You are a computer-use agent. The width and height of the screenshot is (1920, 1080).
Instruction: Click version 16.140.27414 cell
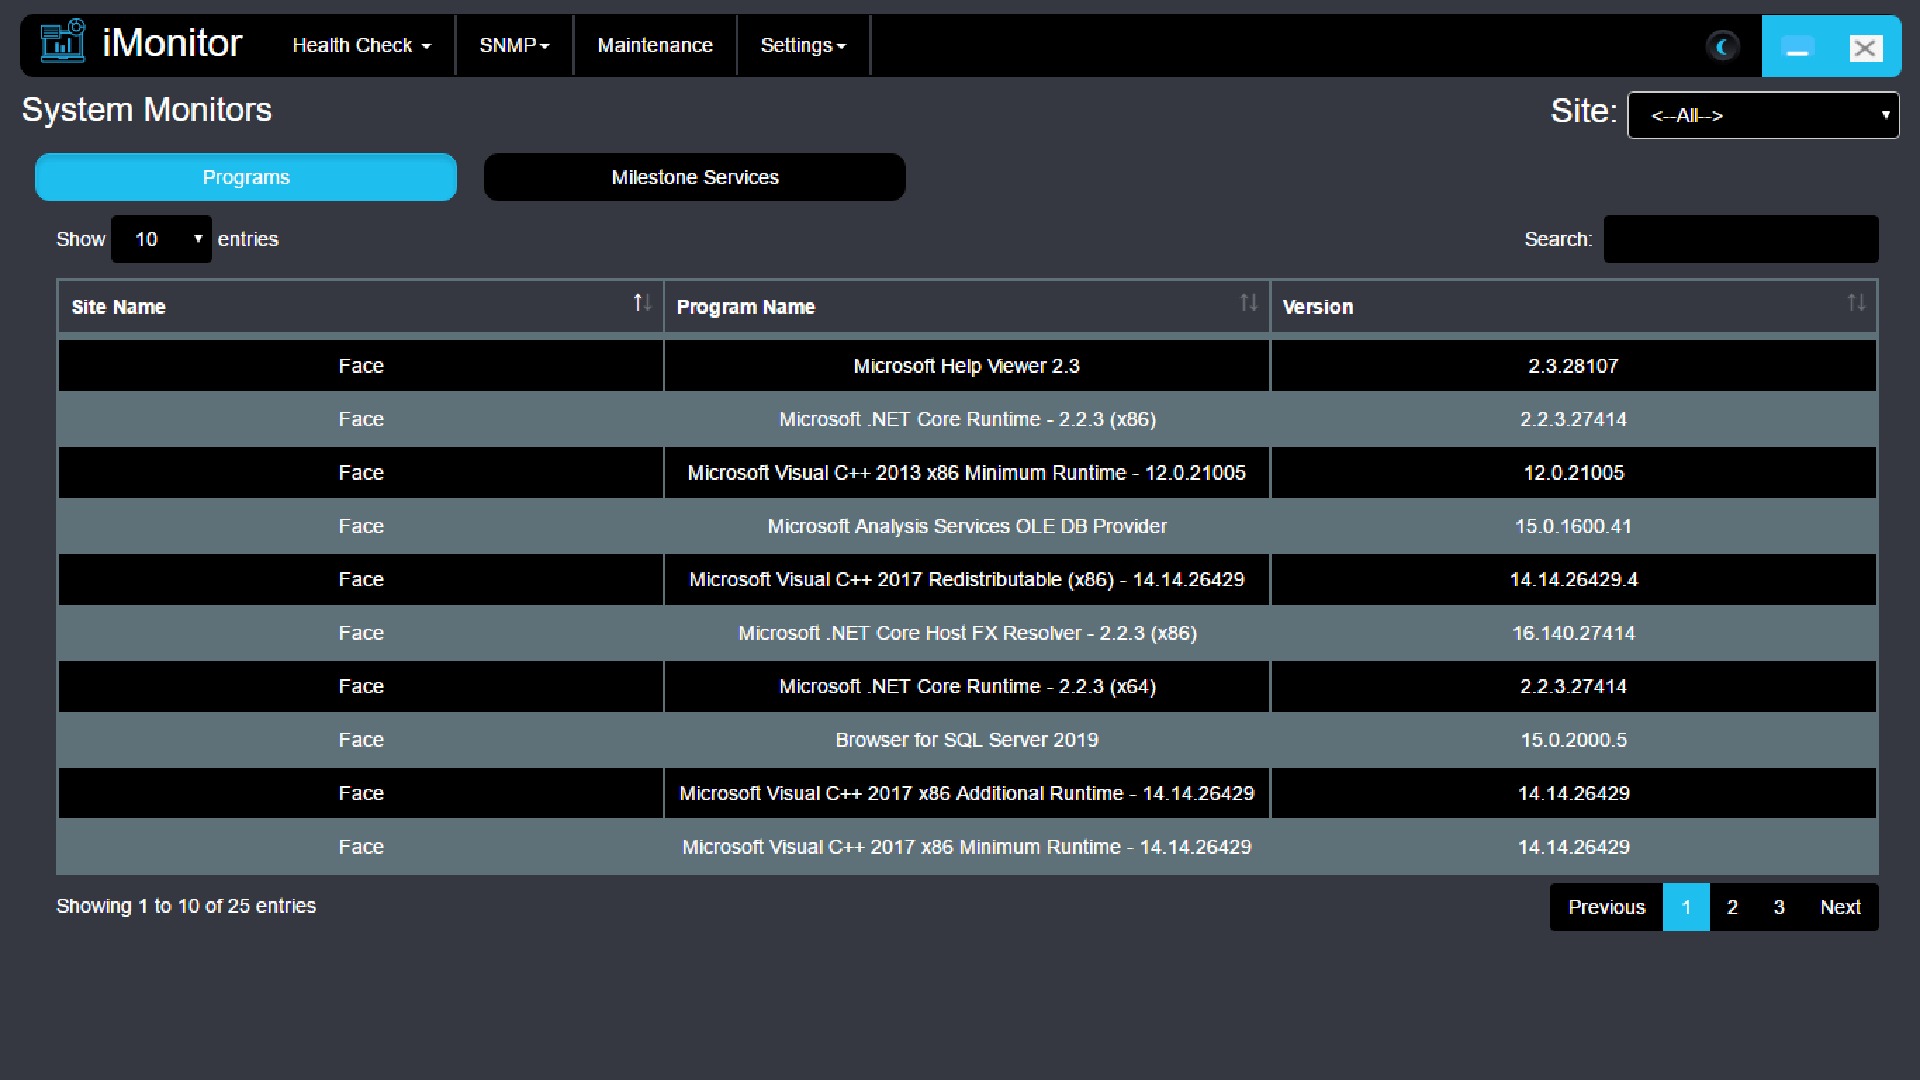pos(1573,633)
